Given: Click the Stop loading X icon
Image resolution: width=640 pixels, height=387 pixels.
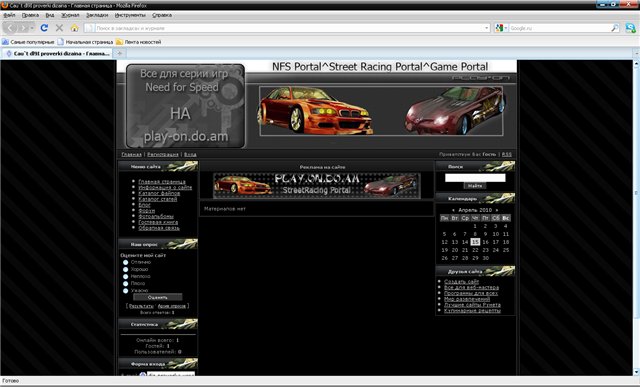Looking at the screenshot, I should (59, 28).
